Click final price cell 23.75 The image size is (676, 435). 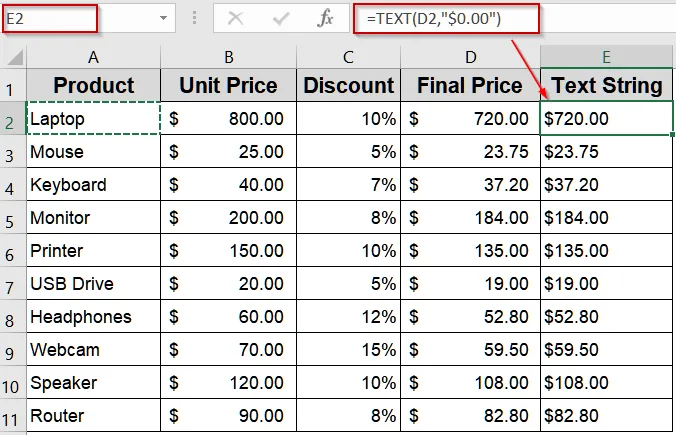[470, 151]
